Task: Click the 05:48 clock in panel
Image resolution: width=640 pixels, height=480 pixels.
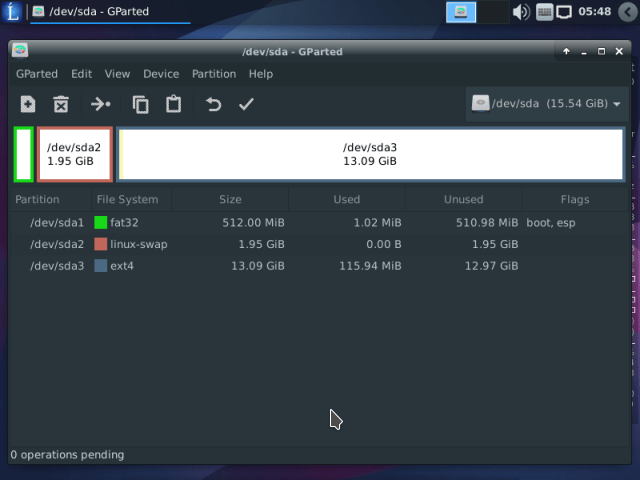Action: click(594, 11)
